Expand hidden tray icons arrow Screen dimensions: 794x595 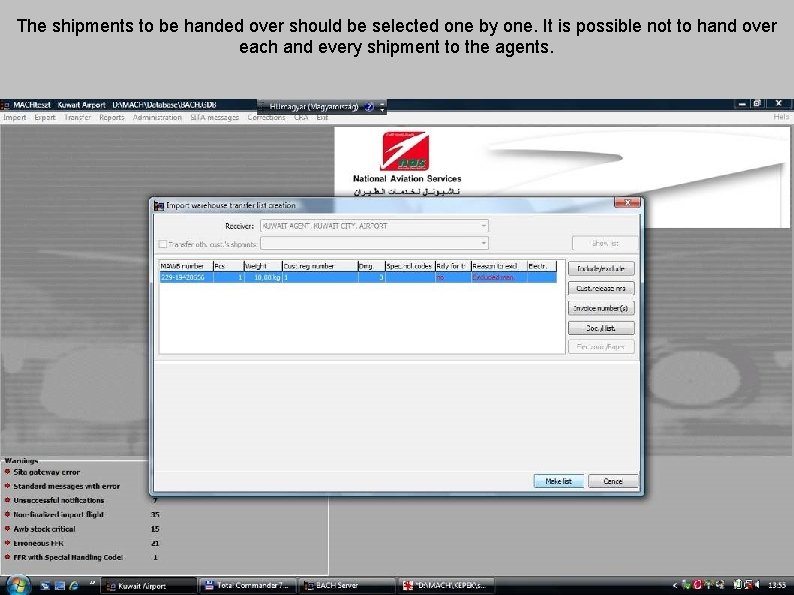(675, 585)
